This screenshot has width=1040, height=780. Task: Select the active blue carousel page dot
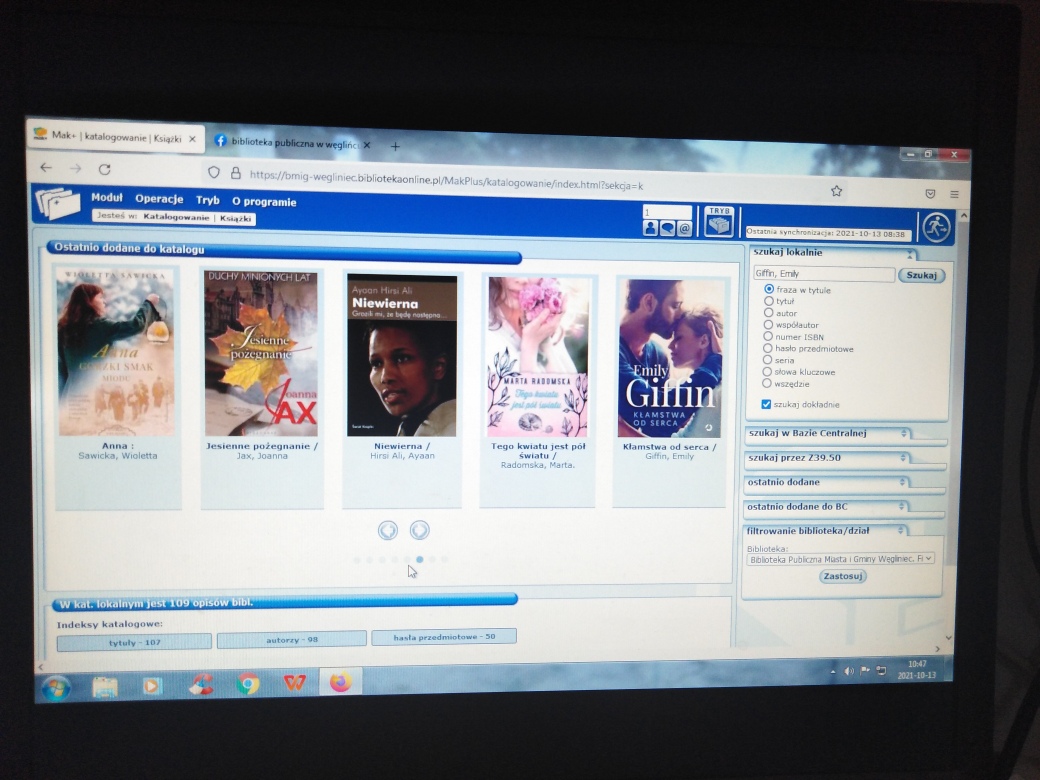click(419, 559)
